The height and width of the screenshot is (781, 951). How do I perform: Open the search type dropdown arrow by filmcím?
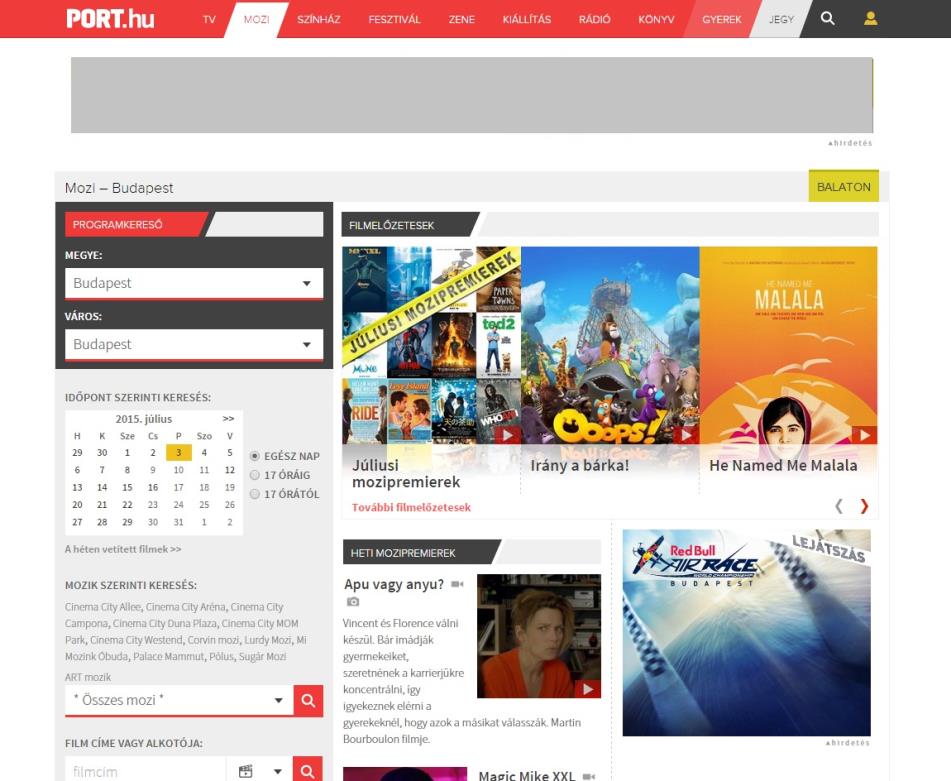coord(278,771)
